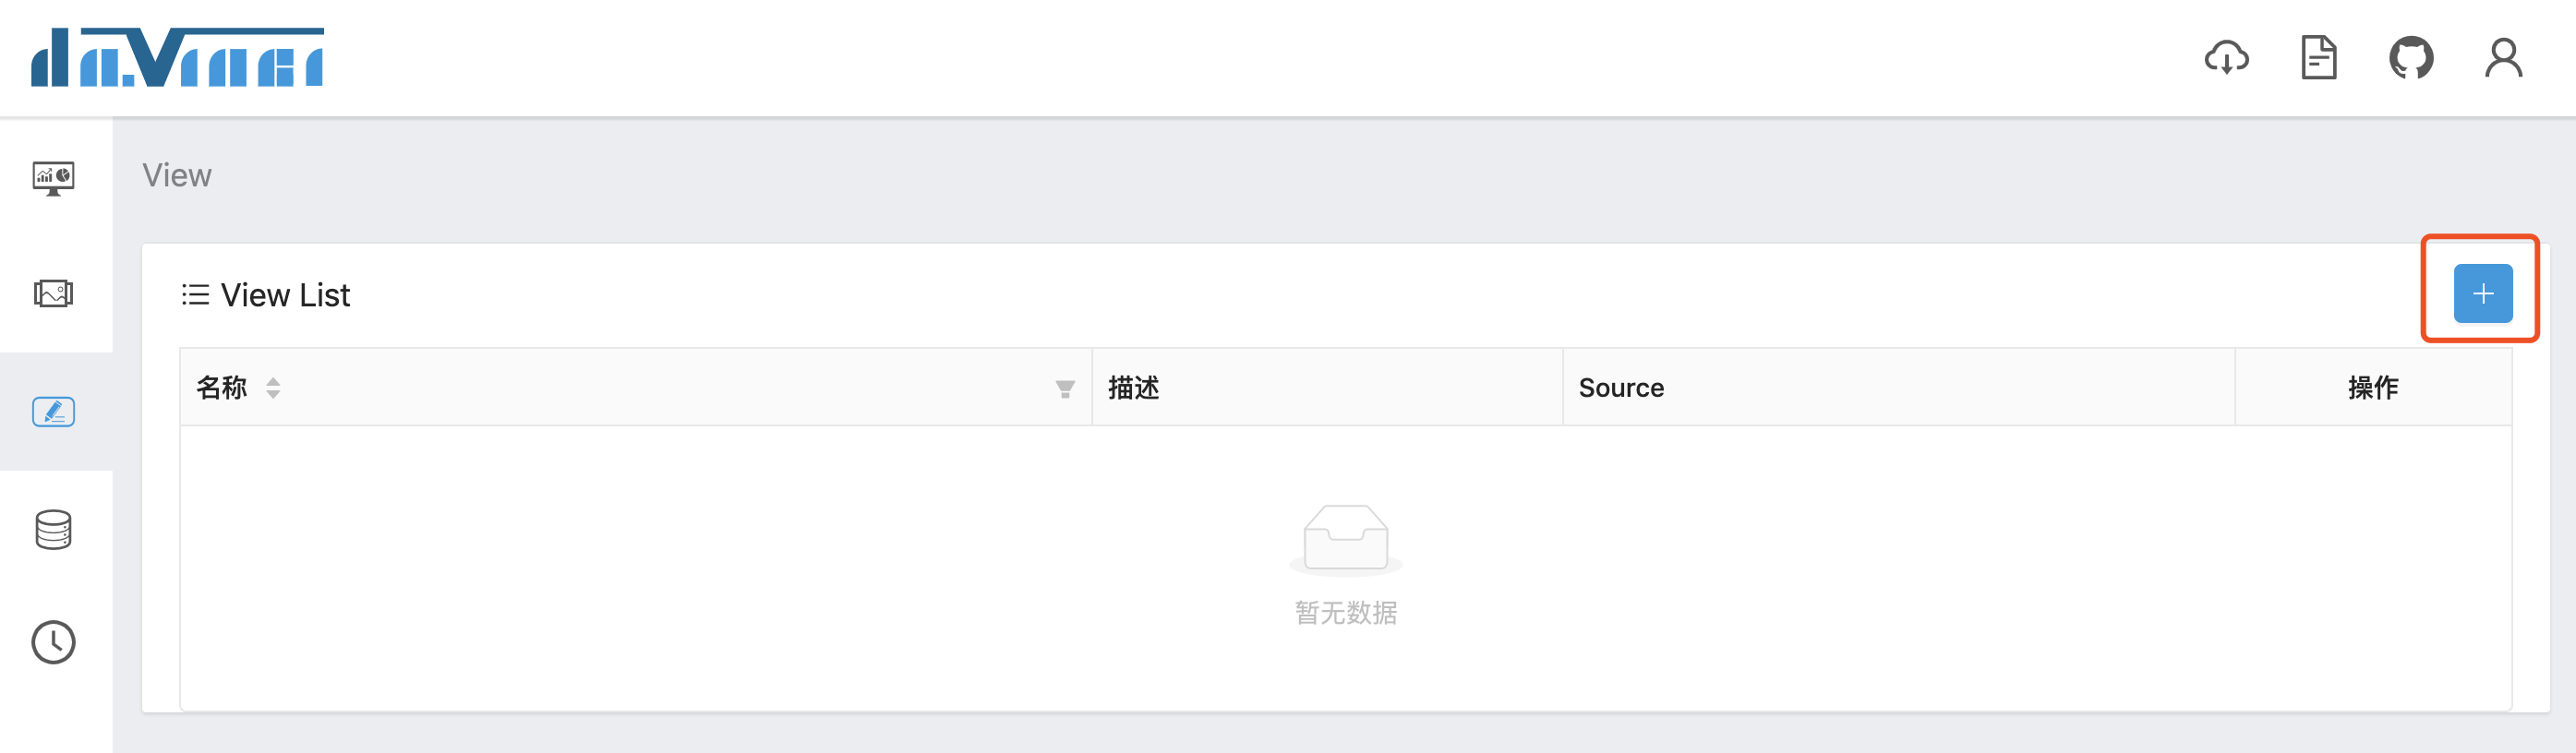Click the View List title icon

195,295
